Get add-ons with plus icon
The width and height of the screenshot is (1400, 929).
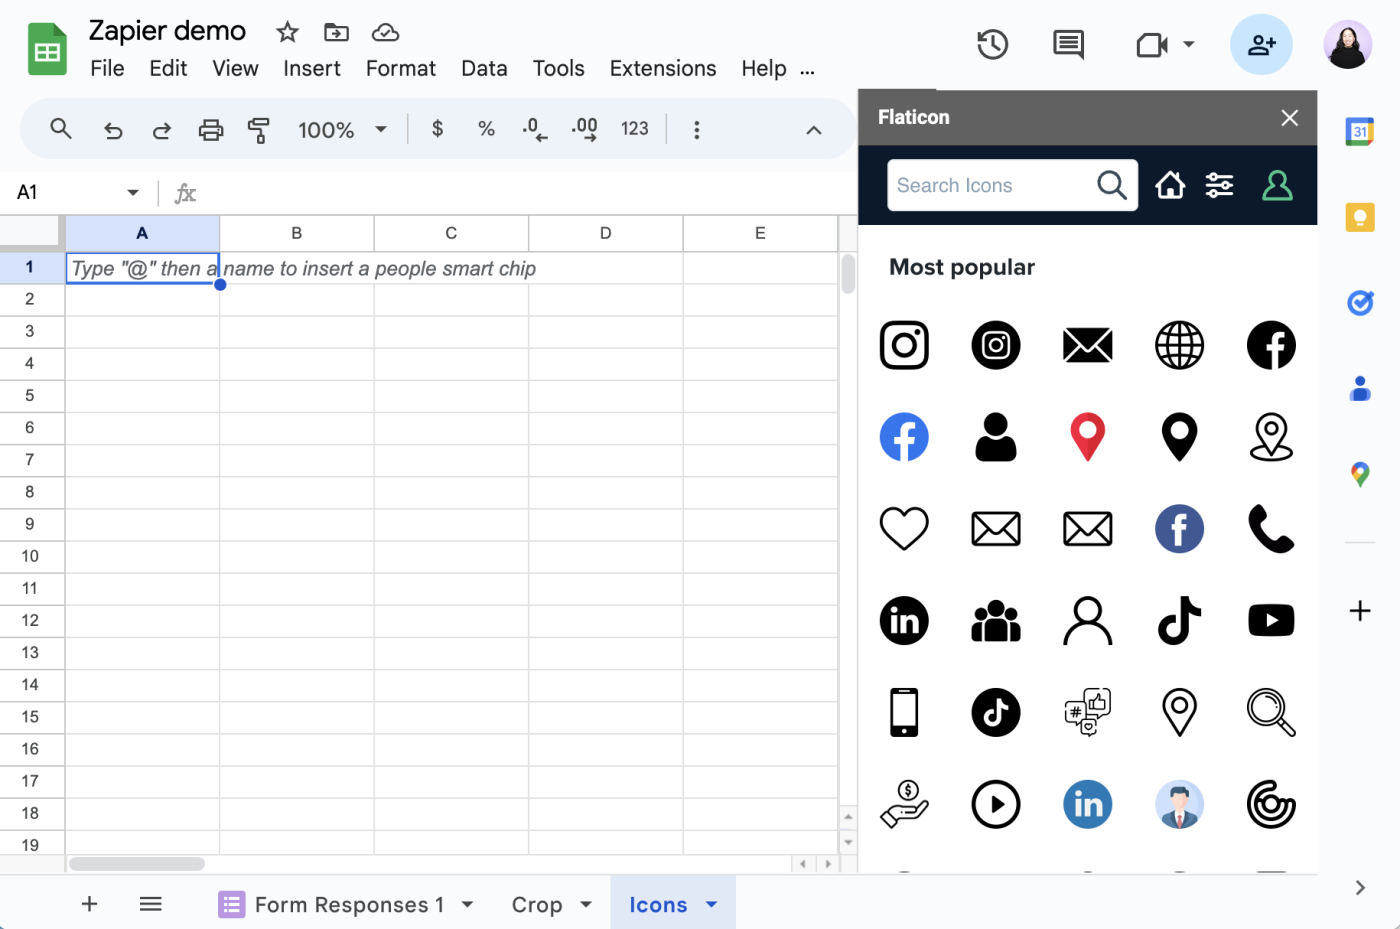1360,610
